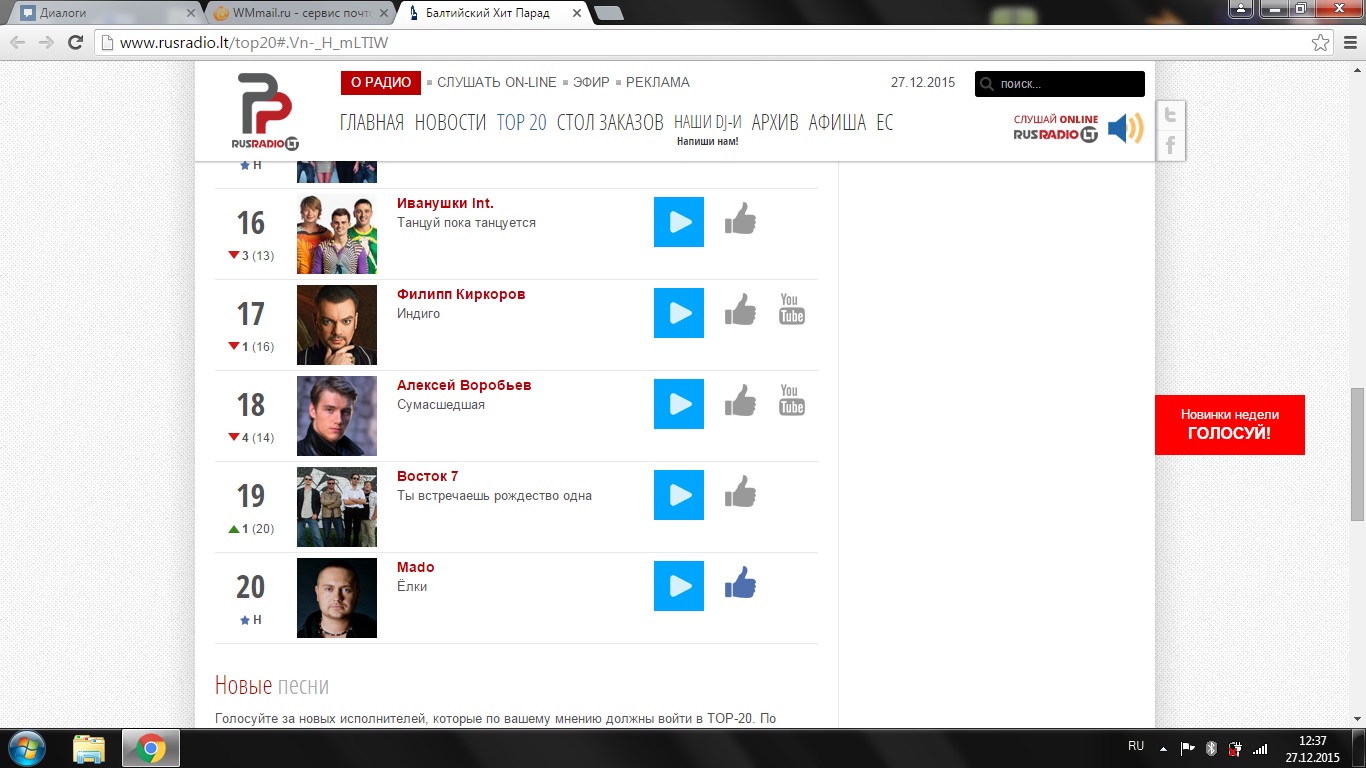Image resolution: width=1366 pixels, height=768 pixels.
Task: Go to СТОЛ ЗАКАЗОВ menu item
Action: [610, 122]
